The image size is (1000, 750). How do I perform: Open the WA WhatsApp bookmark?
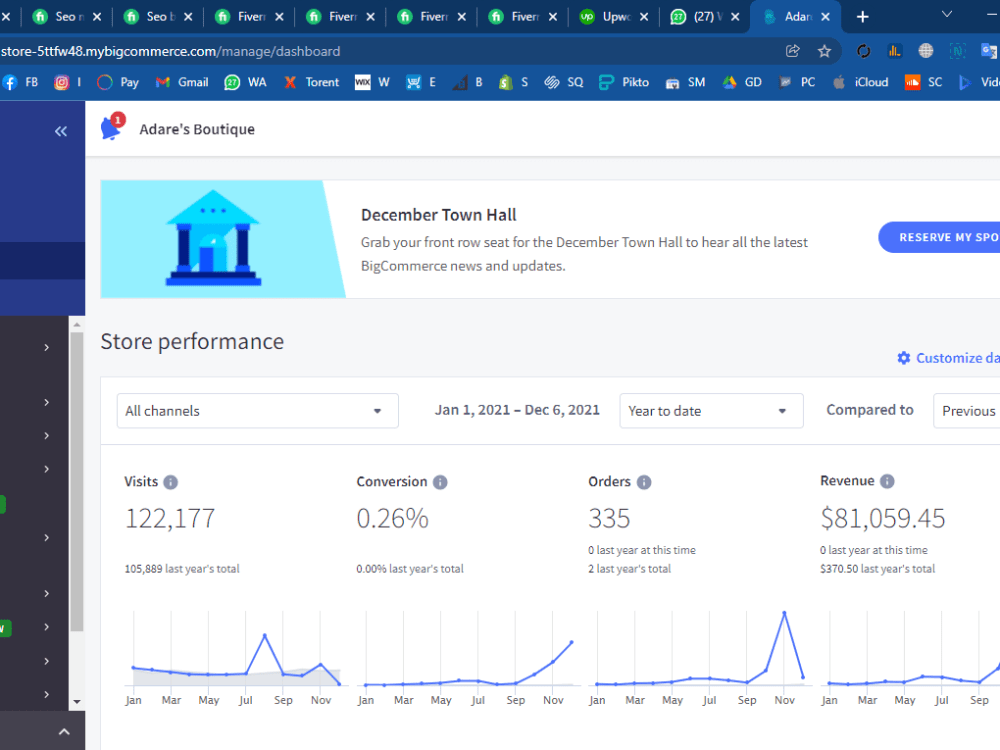pos(246,82)
